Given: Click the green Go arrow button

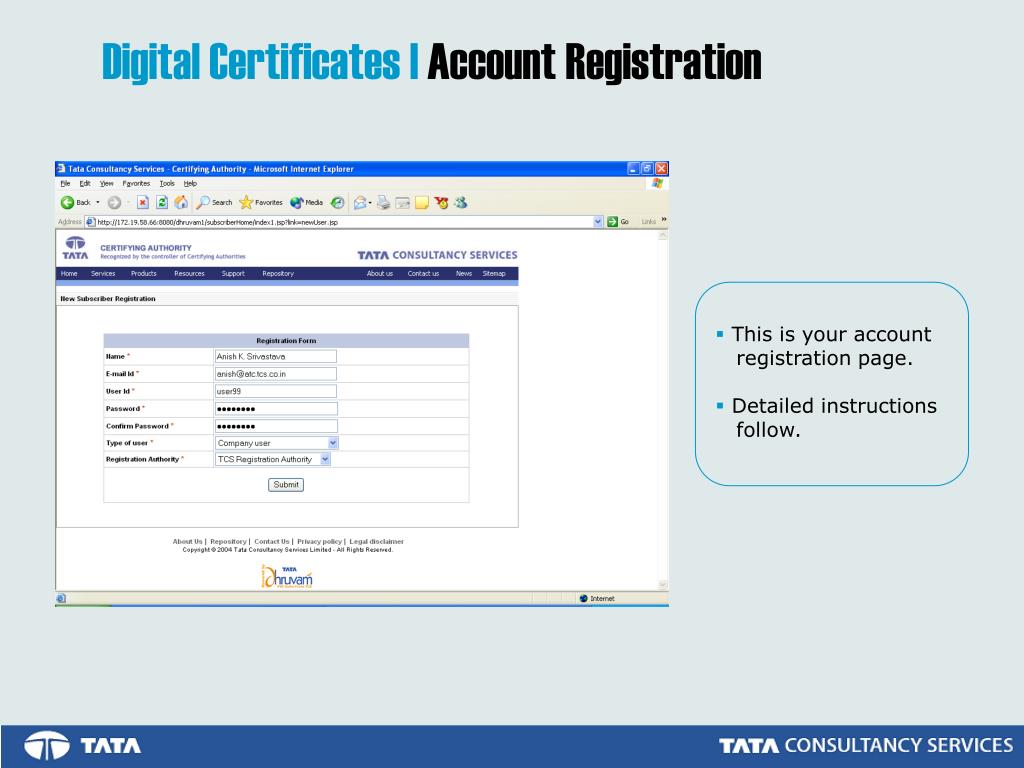Looking at the screenshot, I should [x=613, y=222].
